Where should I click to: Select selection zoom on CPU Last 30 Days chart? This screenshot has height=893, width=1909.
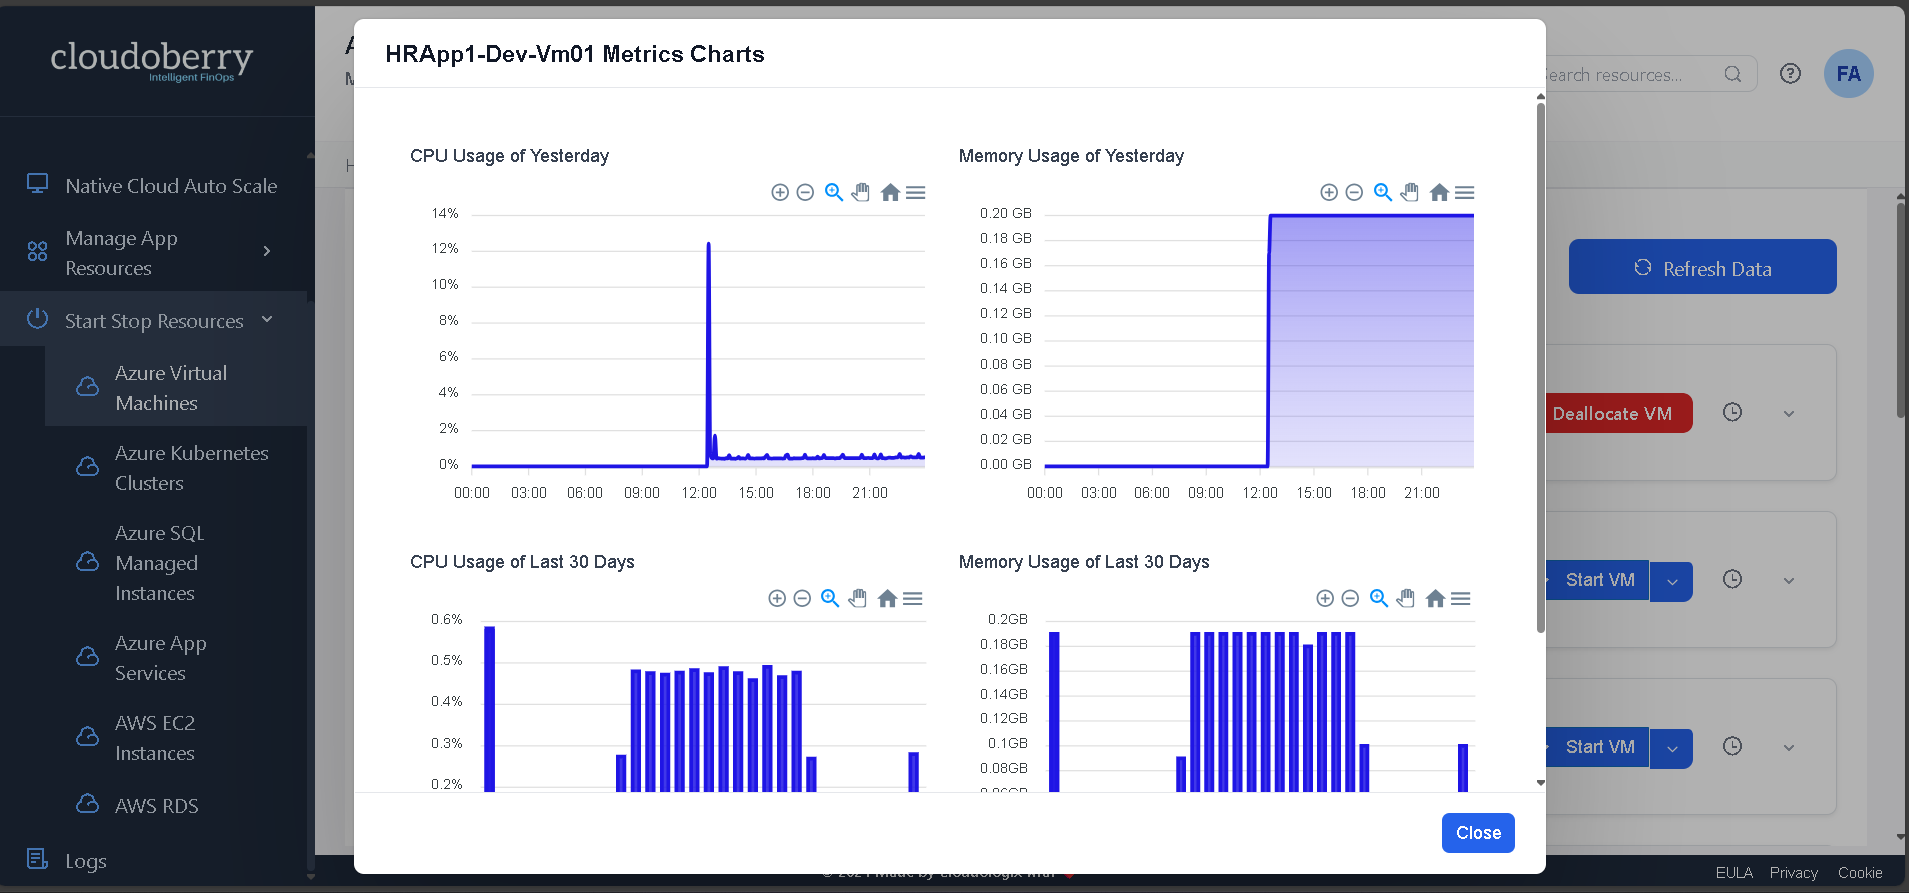830,598
